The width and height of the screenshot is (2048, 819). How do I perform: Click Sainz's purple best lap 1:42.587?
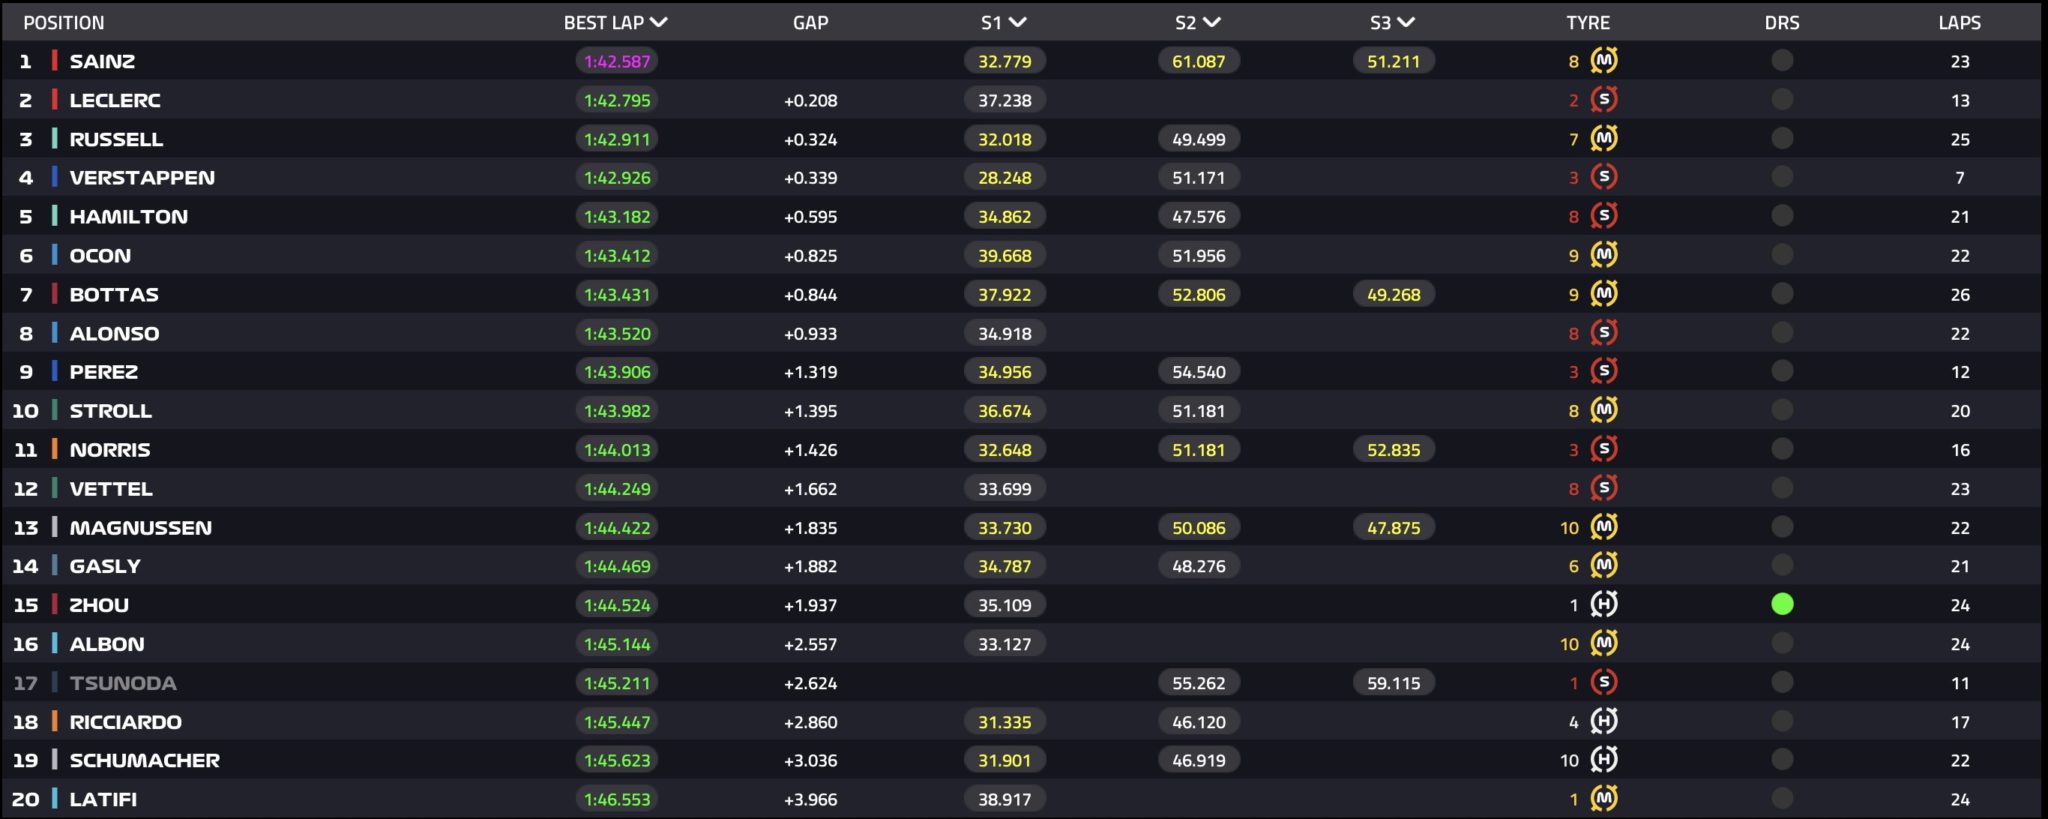(617, 61)
